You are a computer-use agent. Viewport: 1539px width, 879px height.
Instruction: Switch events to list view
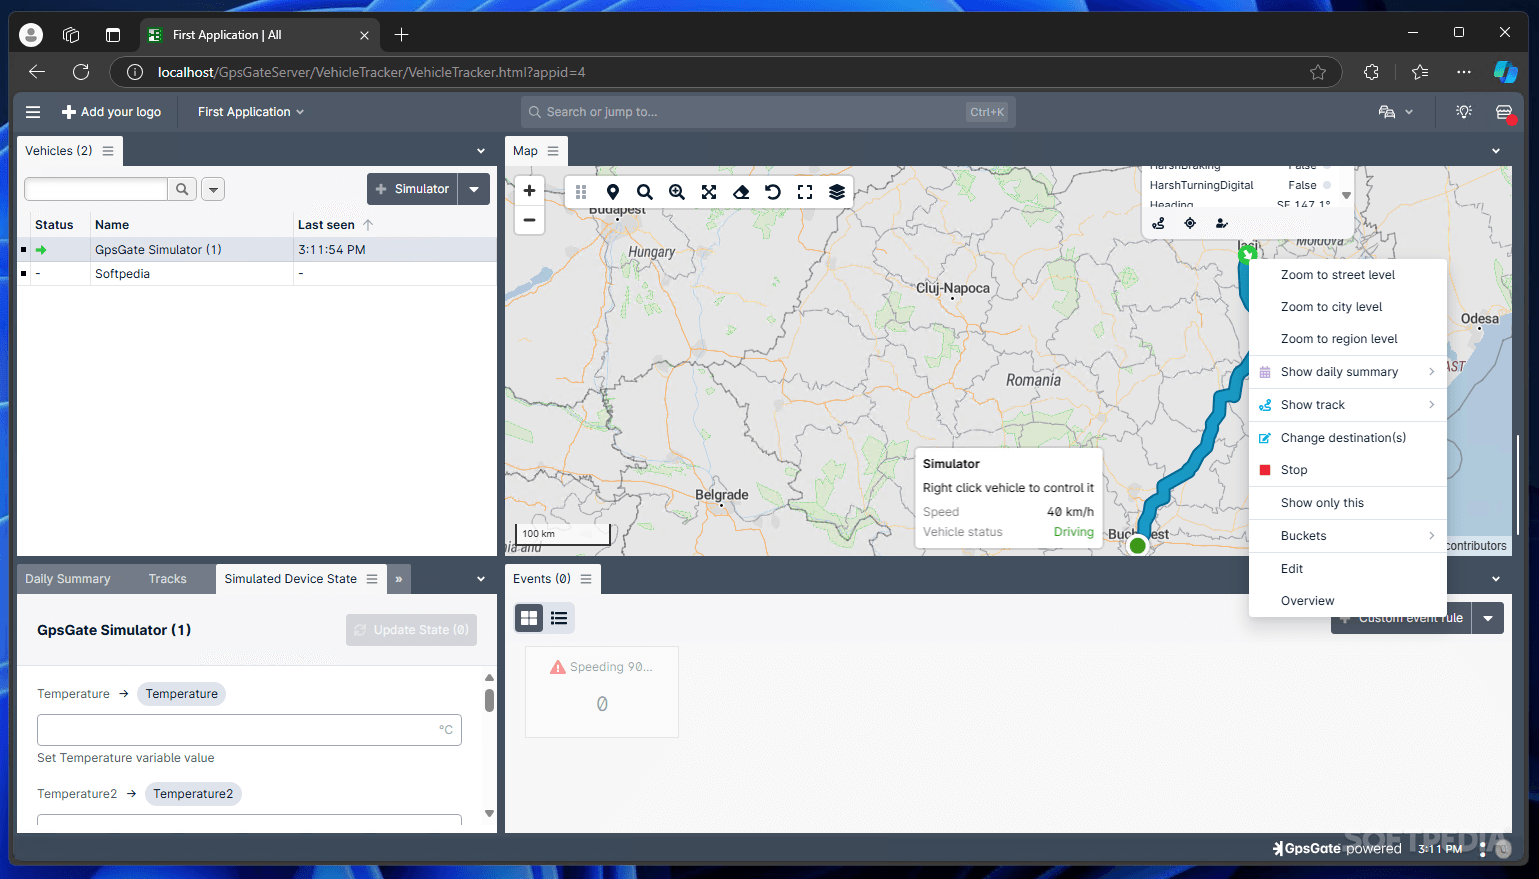[x=559, y=618]
